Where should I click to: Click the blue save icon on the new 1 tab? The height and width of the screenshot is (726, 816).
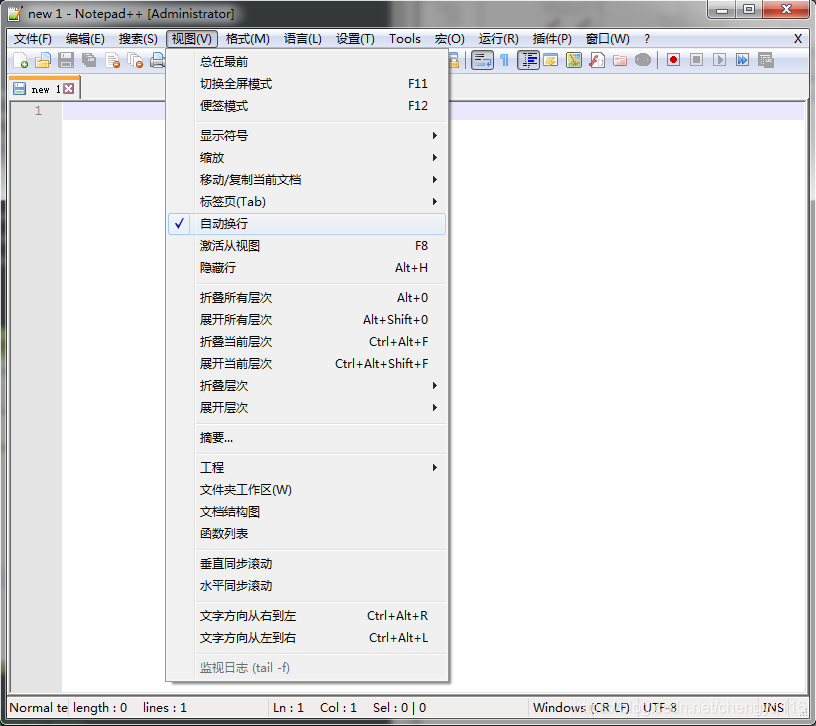pyautogui.click(x=20, y=88)
